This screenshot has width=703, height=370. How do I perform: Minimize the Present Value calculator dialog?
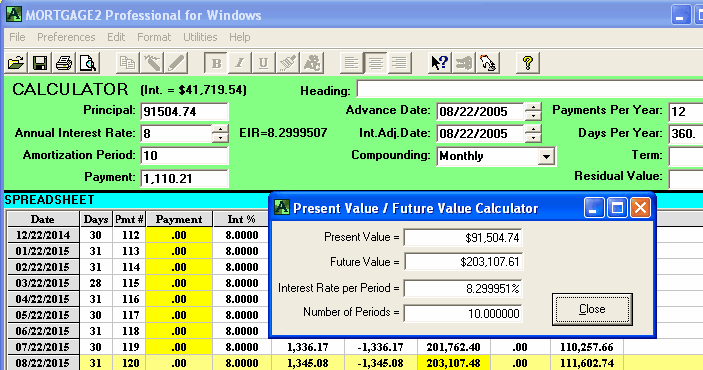[x=594, y=208]
